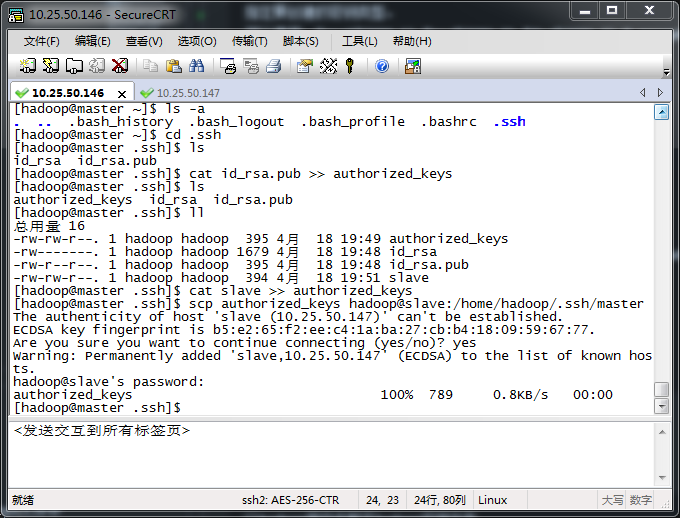Viewport: 680px width, 518px height.
Task: Open the 文件(F) menu
Action: click(x=41, y=41)
